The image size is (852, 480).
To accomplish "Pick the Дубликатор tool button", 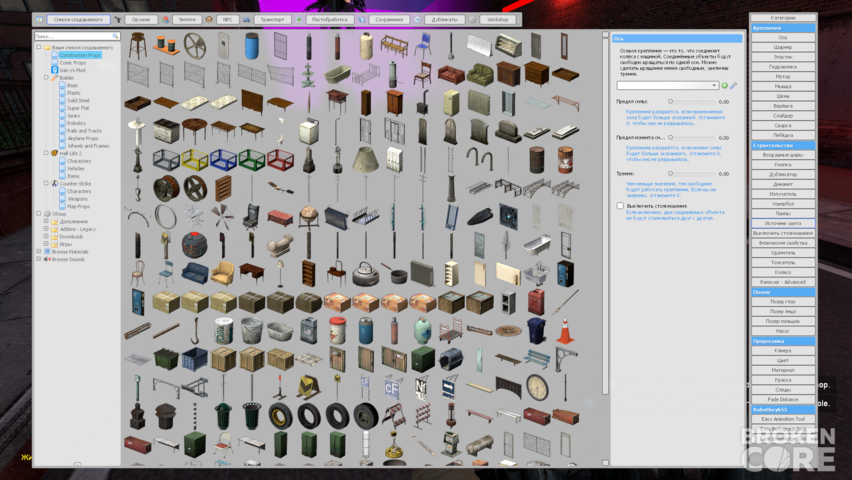I will pyautogui.click(x=783, y=174).
